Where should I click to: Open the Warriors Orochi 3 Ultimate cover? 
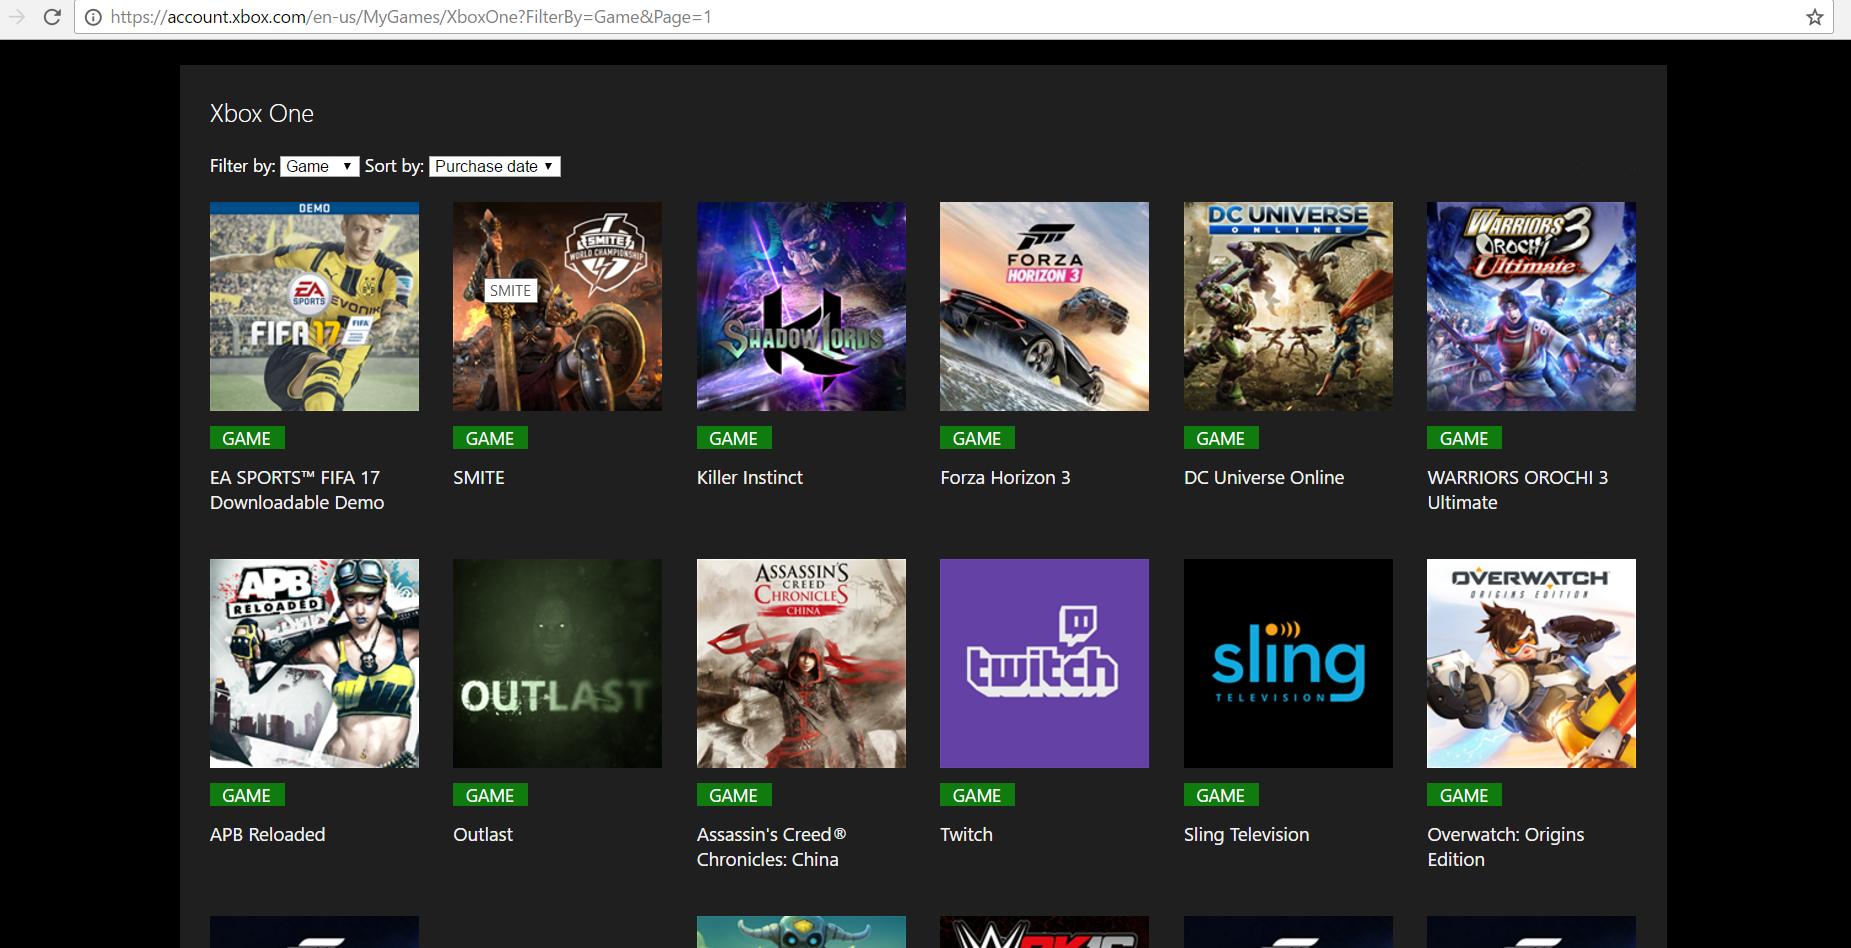pyautogui.click(x=1531, y=306)
